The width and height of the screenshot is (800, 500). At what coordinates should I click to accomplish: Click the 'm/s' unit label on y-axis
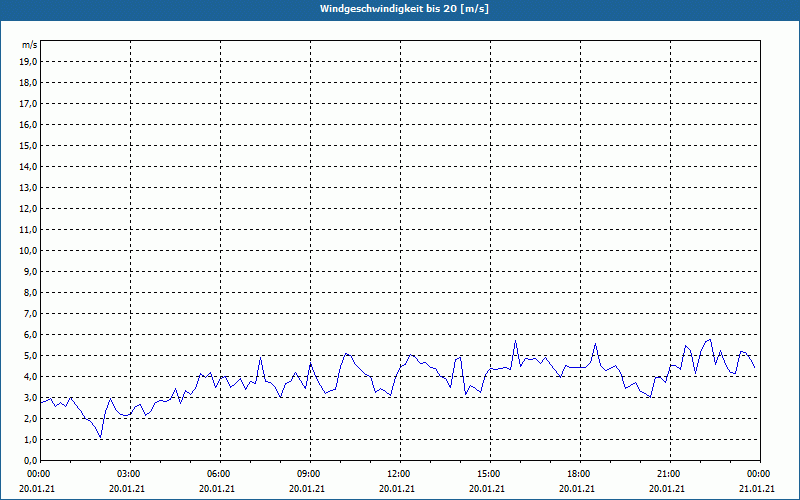click(29, 45)
